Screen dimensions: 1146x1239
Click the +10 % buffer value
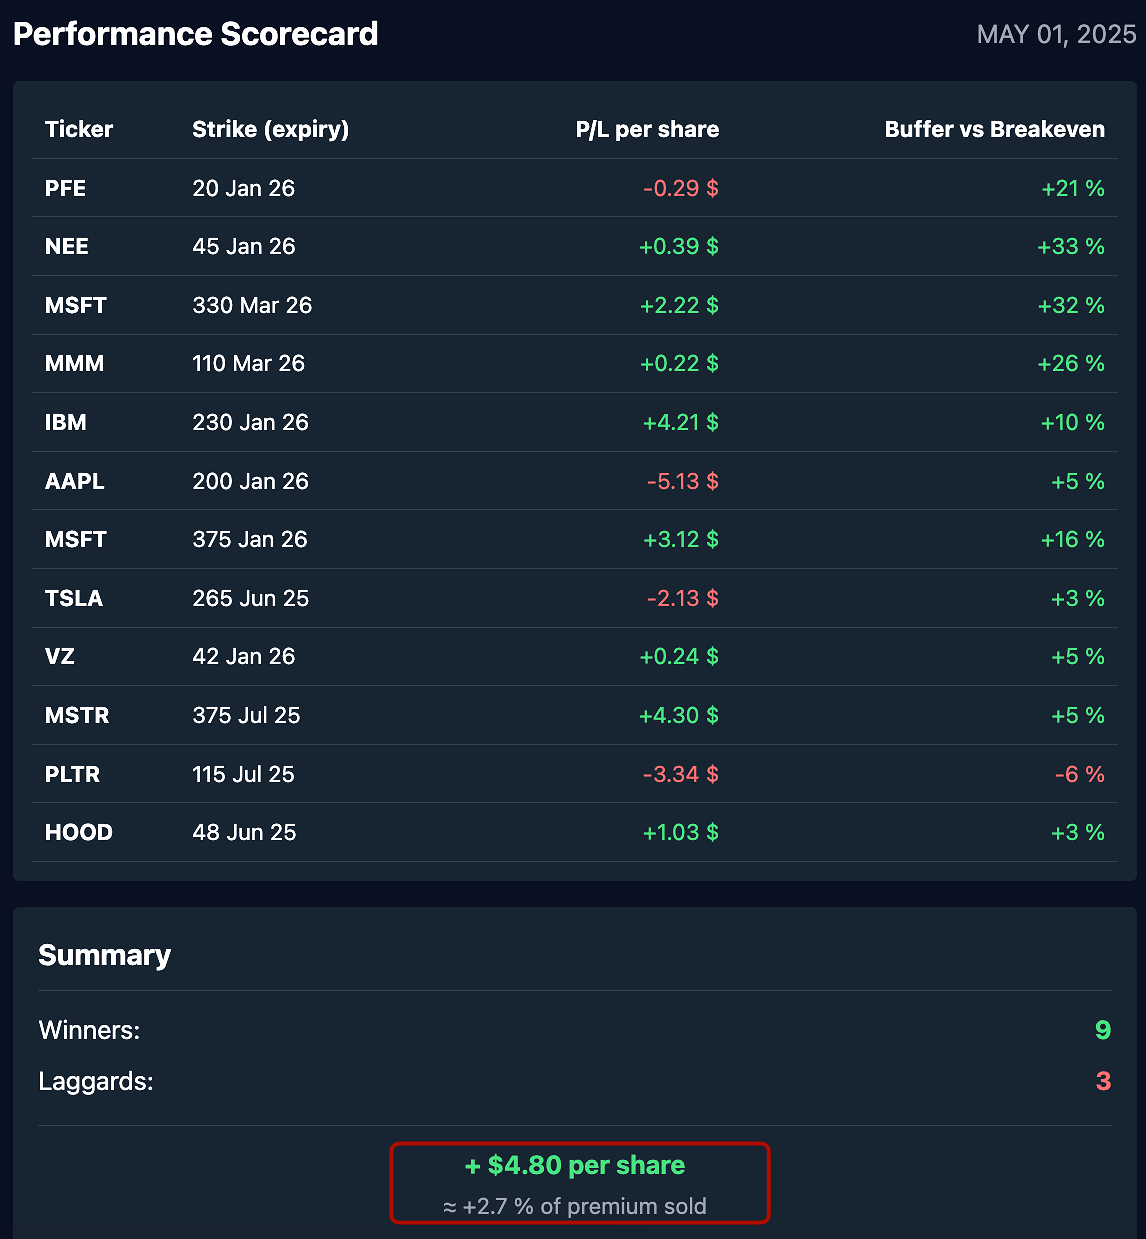pyautogui.click(x=1073, y=422)
